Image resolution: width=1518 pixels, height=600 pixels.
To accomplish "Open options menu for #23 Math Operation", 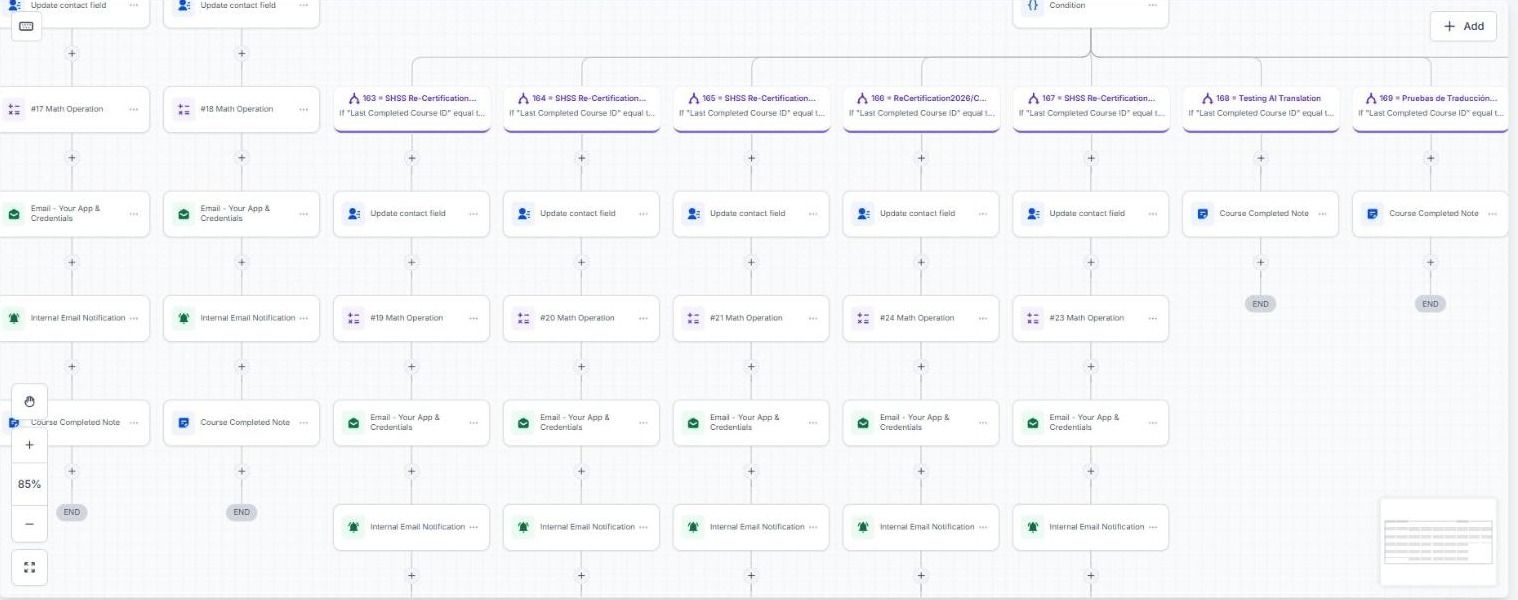I will (x=1152, y=318).
